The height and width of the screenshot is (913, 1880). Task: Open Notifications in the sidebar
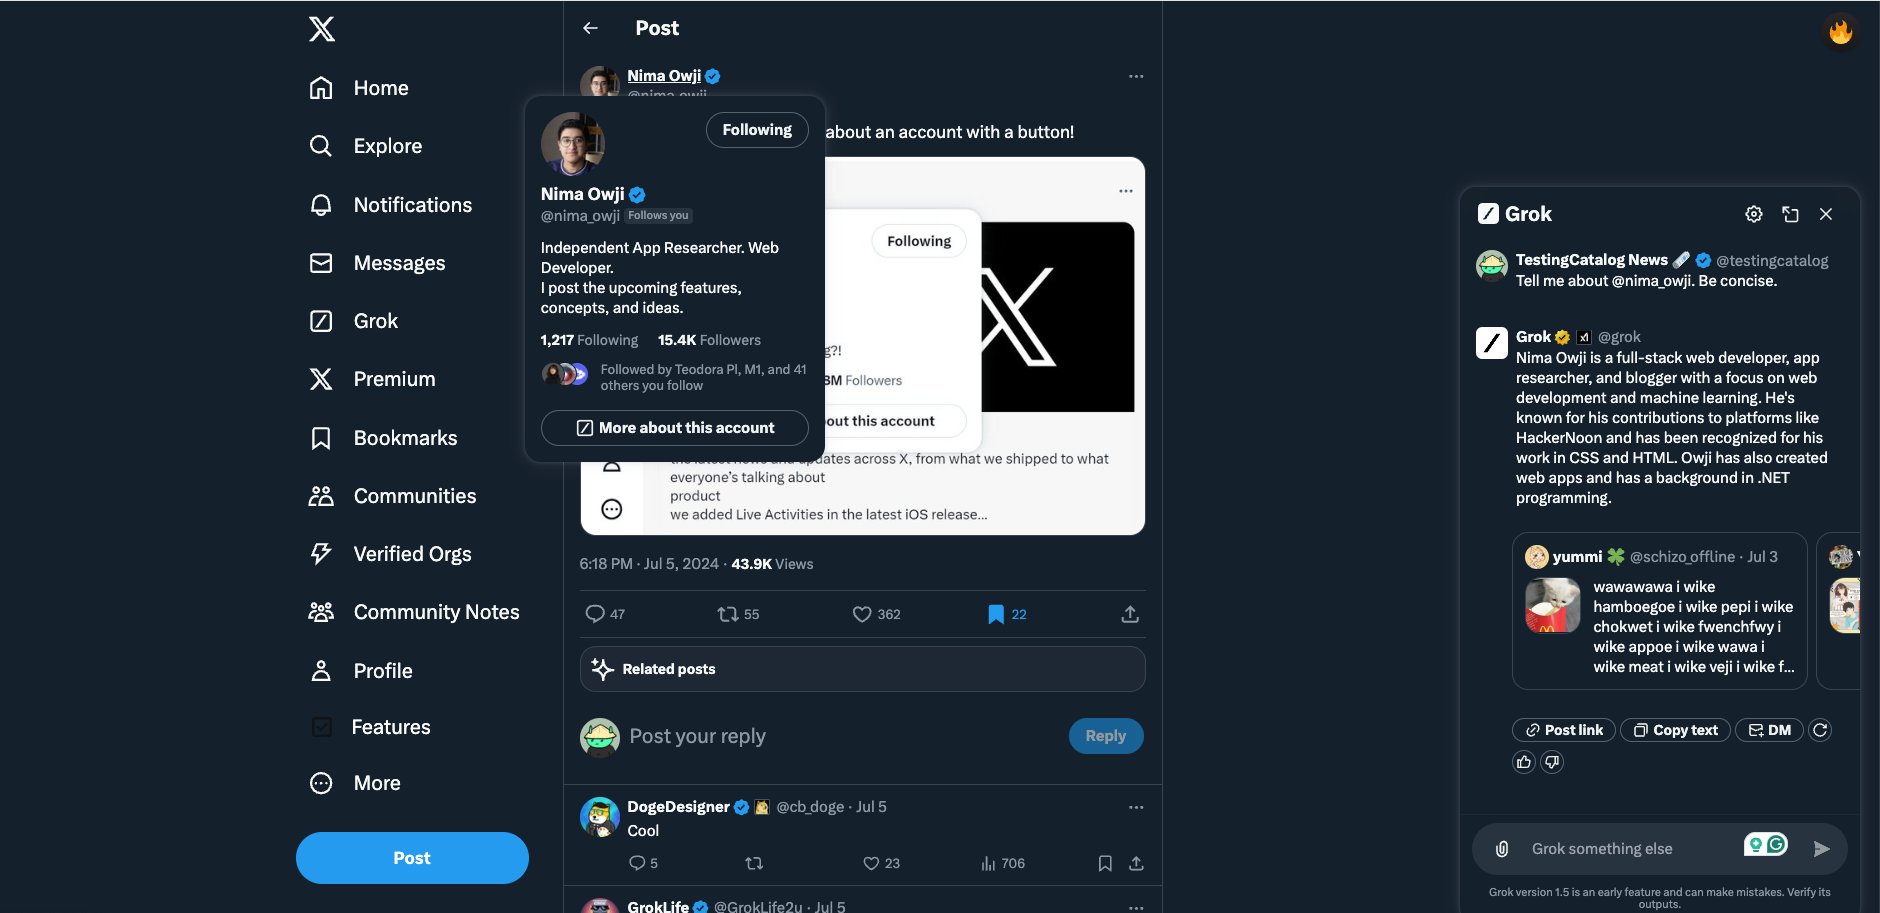coord(391,205)
